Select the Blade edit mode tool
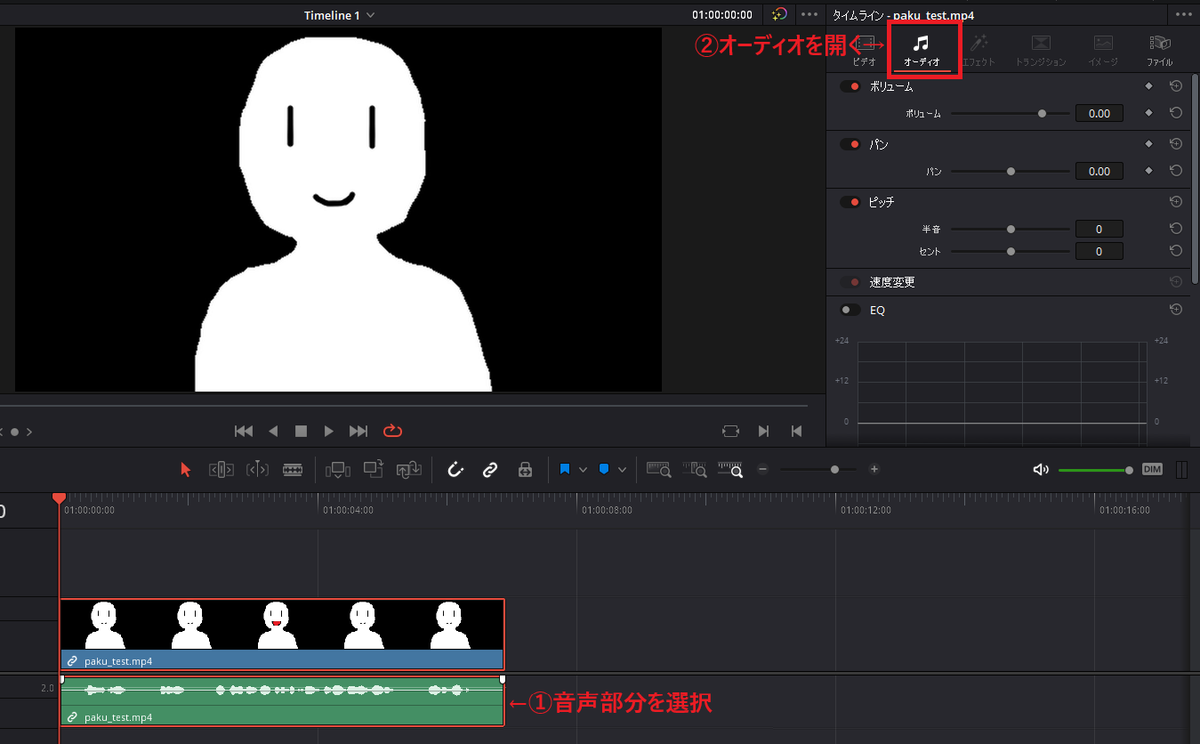This screenshot has height=744, width=1200. tap(293, 469)
